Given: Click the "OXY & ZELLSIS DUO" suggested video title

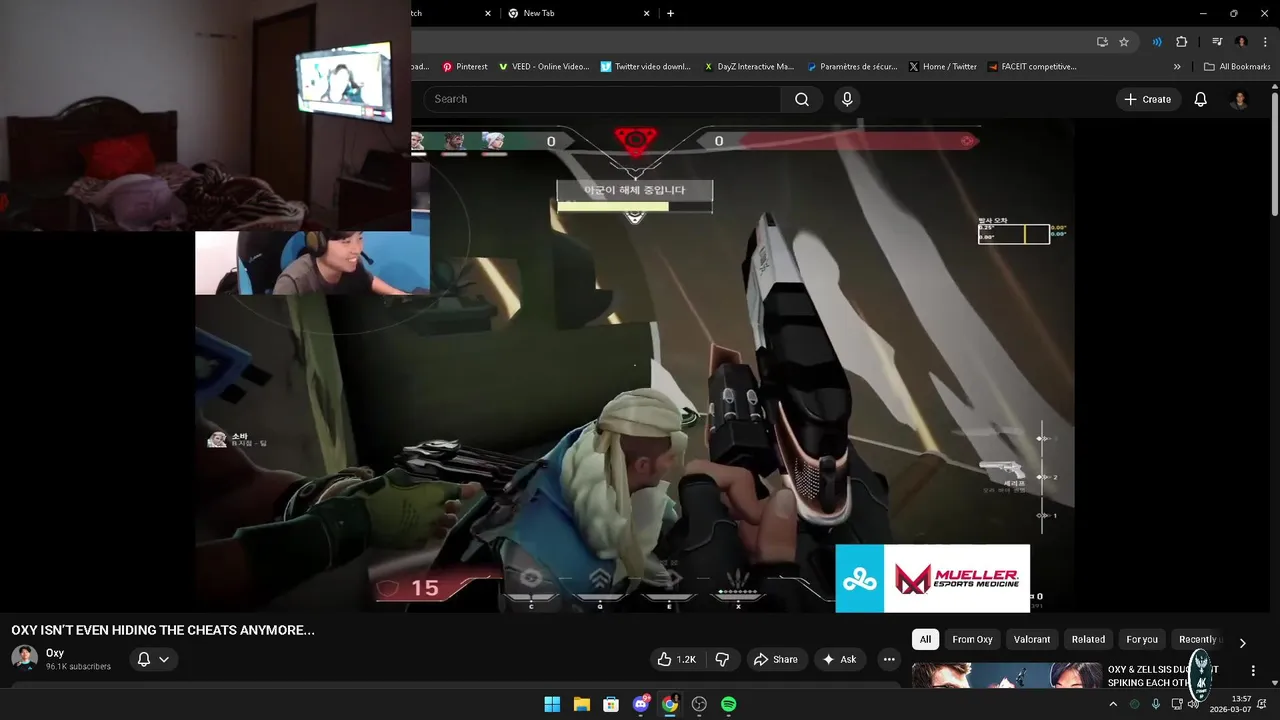Looking at the screenshot, I should click(x=1163, y=676).
